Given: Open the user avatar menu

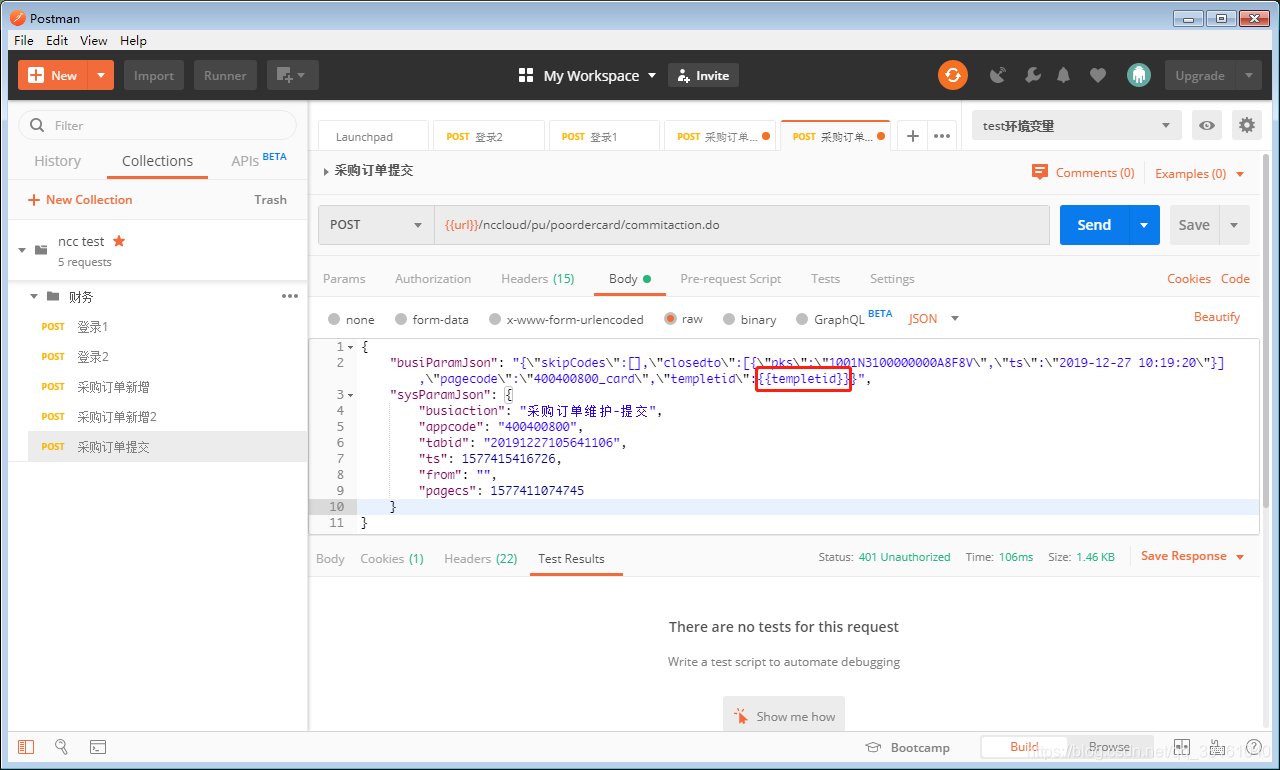Looking at the screenshot, I should pyautogui.click(x=1138, y=75).
